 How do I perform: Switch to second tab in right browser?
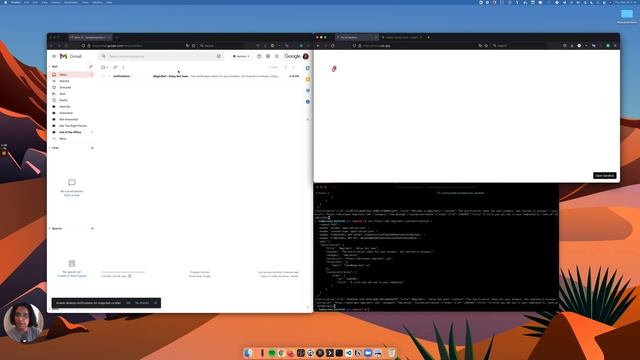tap(403, 37)
